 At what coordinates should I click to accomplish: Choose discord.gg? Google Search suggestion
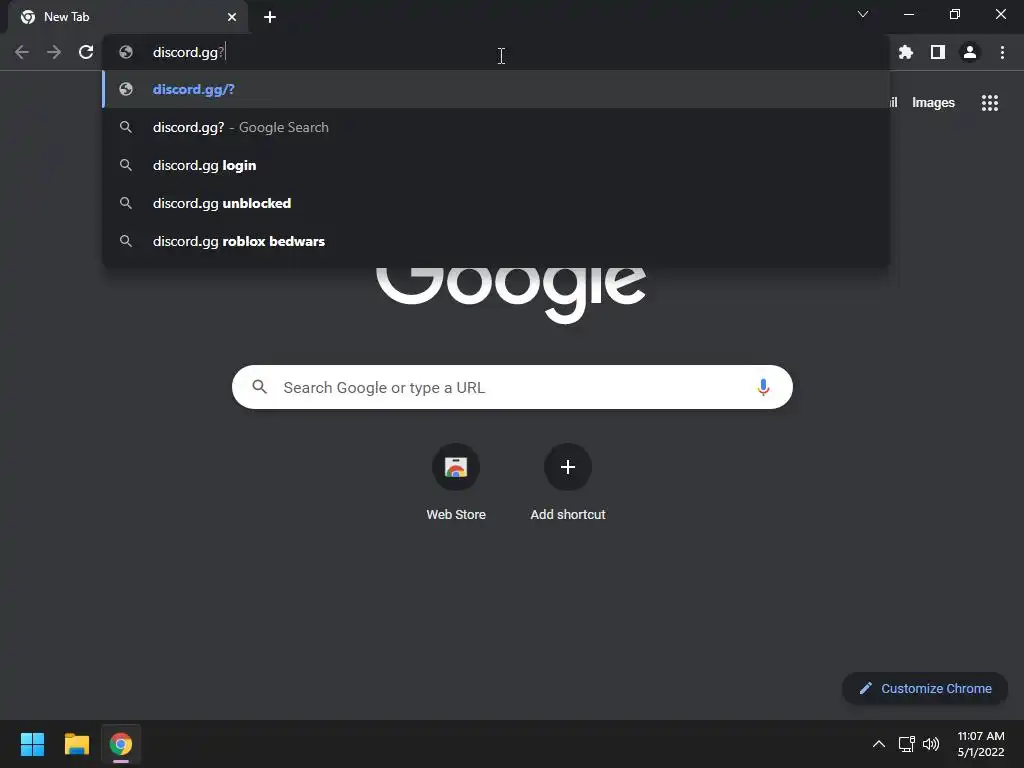[496, 127]
